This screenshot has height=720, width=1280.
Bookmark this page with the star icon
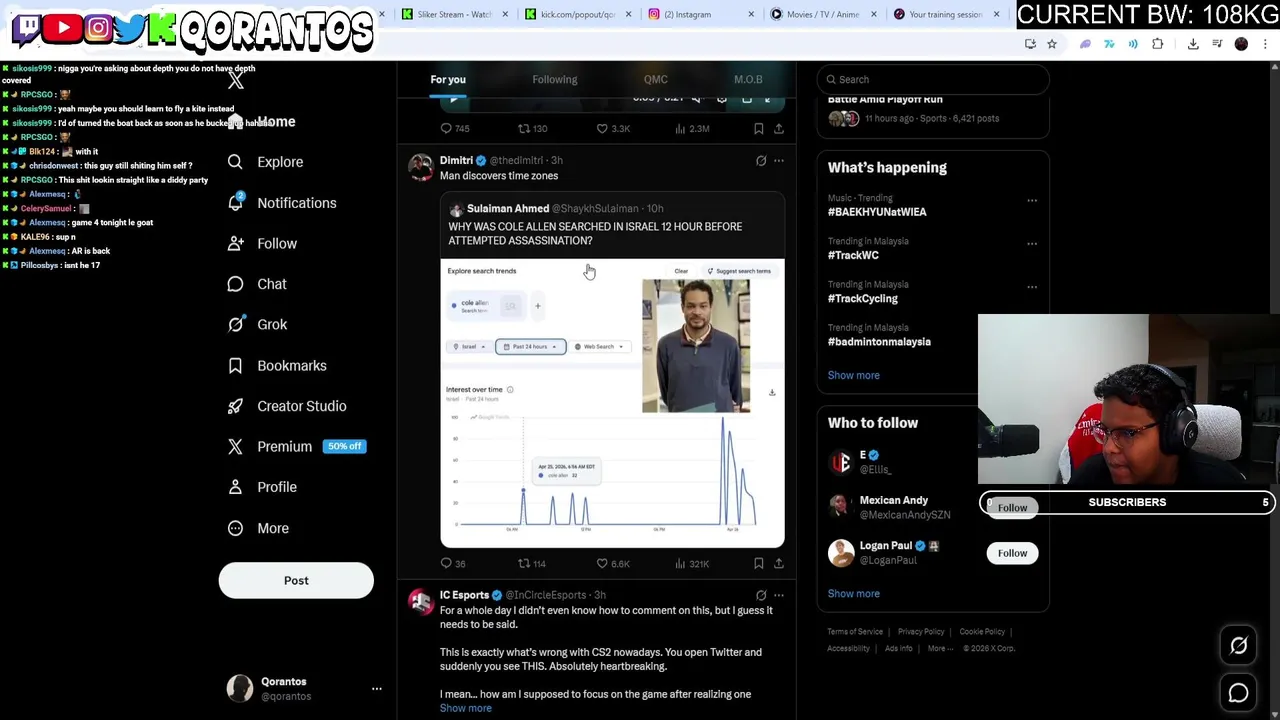1052,44
